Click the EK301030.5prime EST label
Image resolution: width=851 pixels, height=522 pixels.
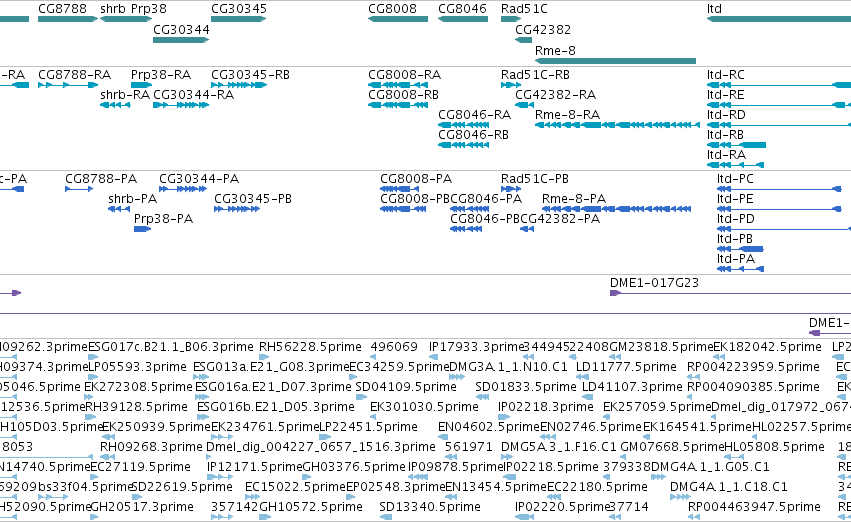[424, 408]
